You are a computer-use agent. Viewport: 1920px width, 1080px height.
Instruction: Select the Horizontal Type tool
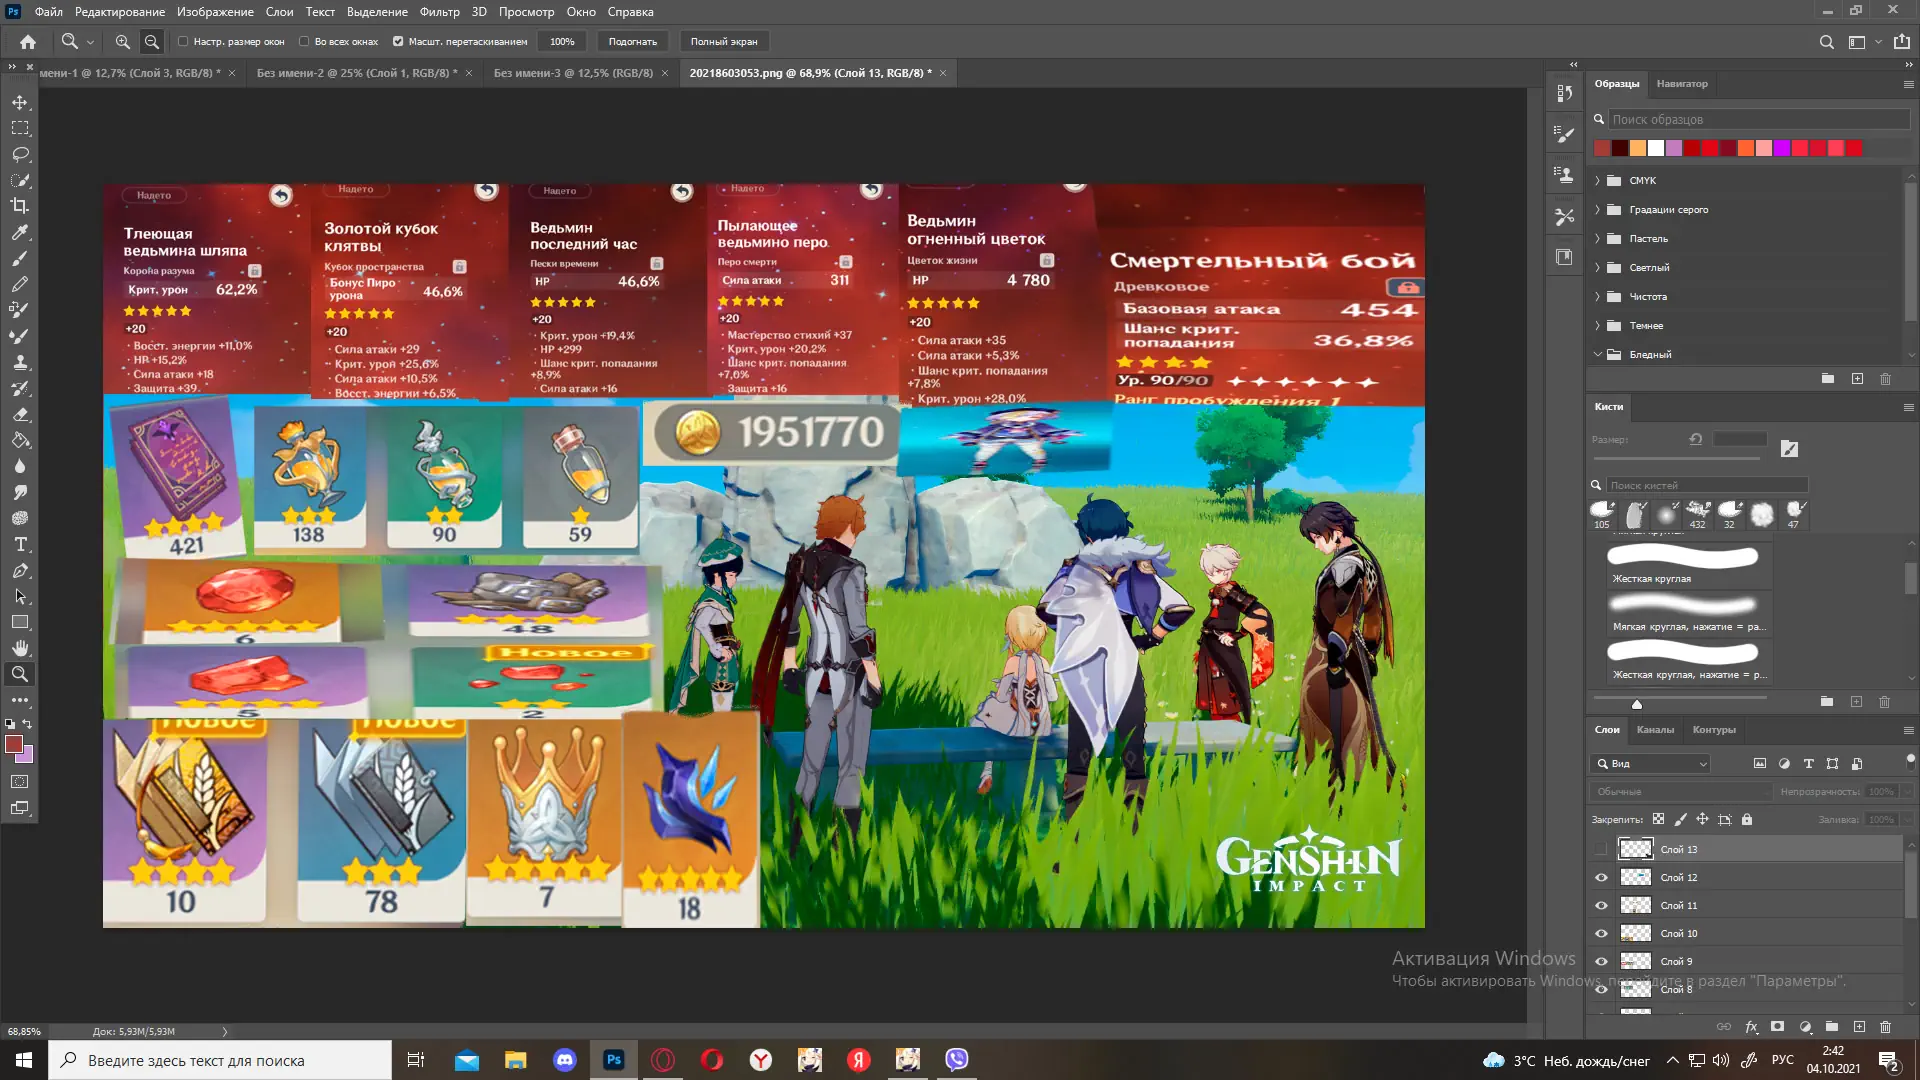tap(20, 545)
